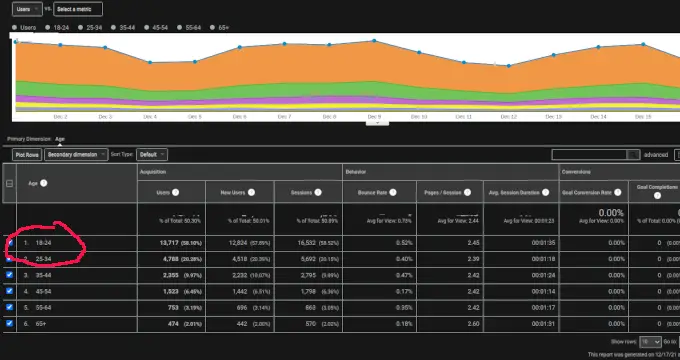680x360 pixels.
Task: Click the 35-44 age row label
Action: pos(43,275)
